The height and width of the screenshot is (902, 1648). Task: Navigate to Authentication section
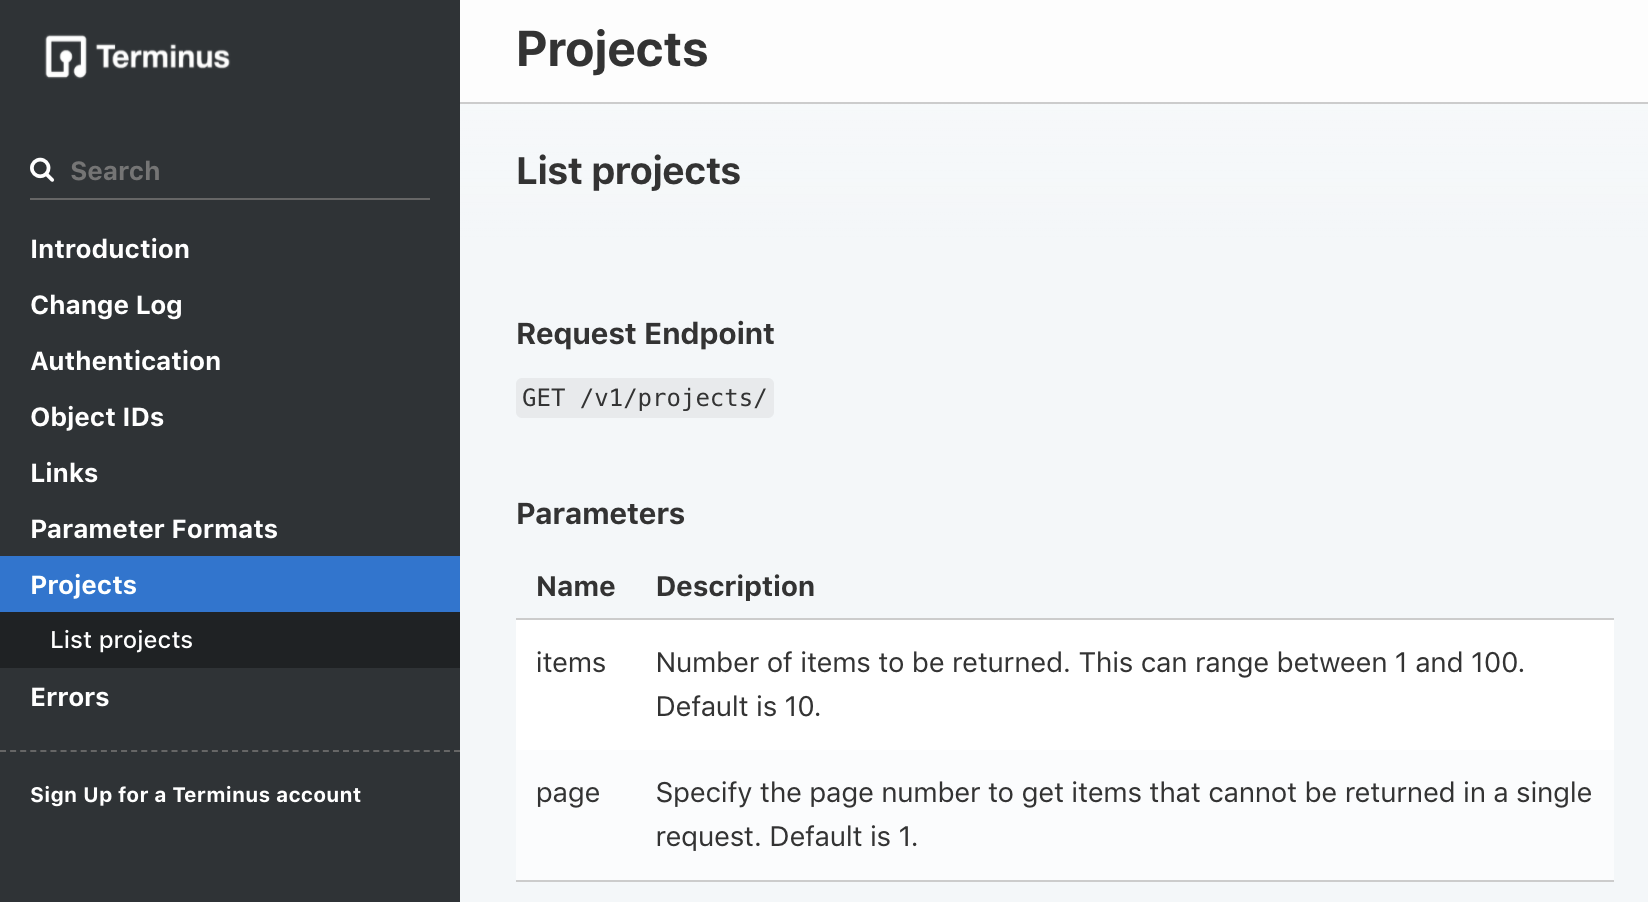(125, 361)
